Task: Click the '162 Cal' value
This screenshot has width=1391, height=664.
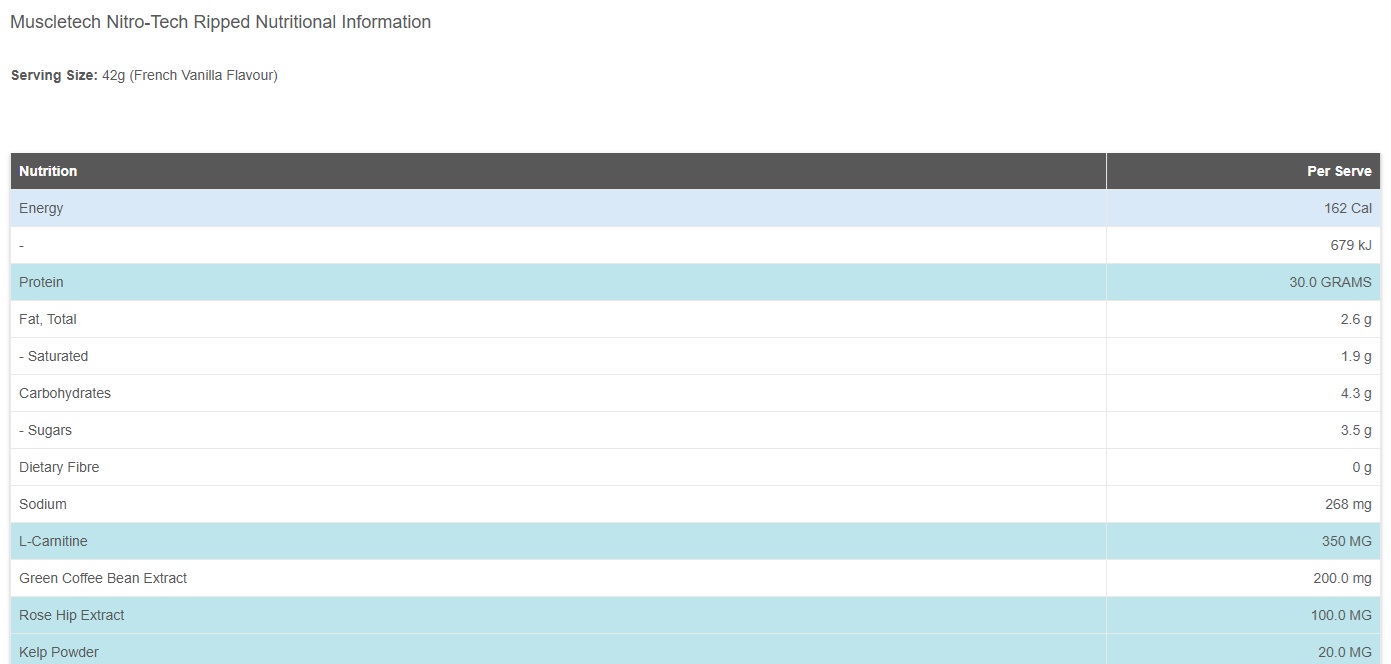Action: click(1348, 208)
